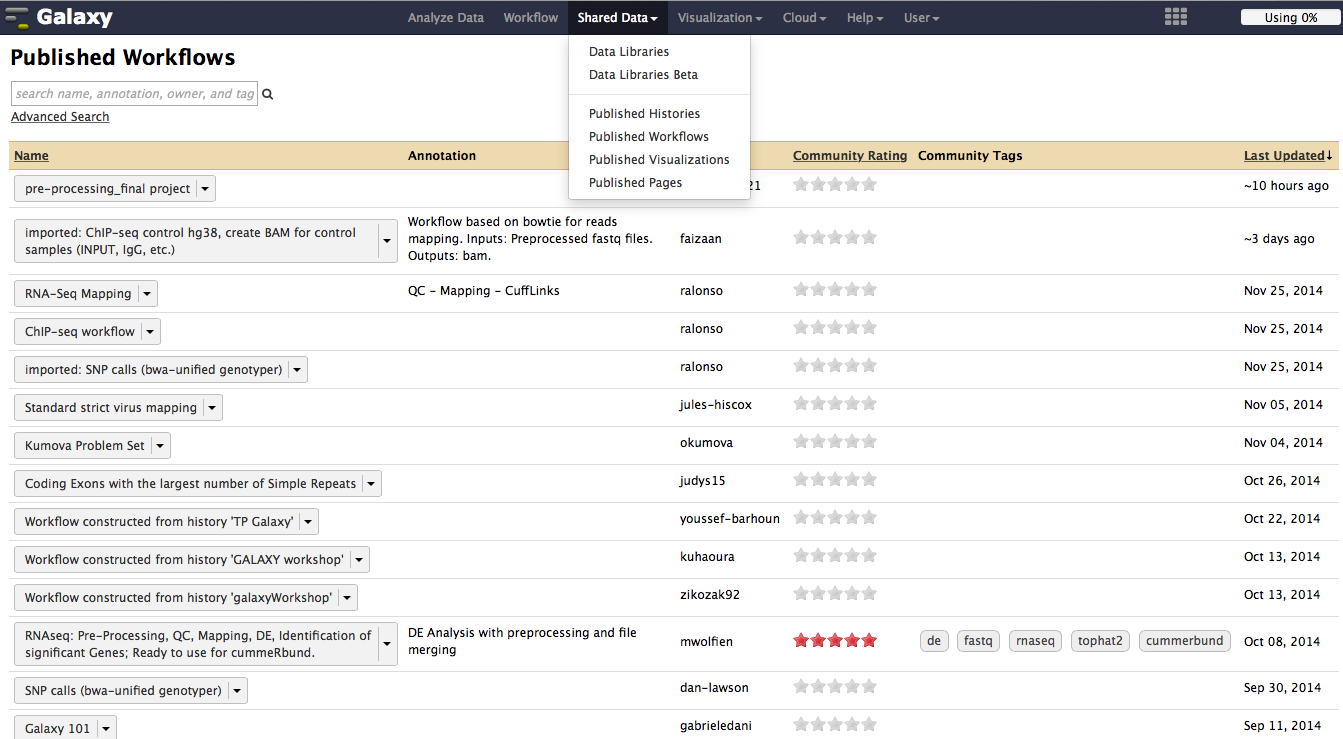Click the Galaxy logo icon
Screen dimensions: 1343x739
tap(17, 18)
